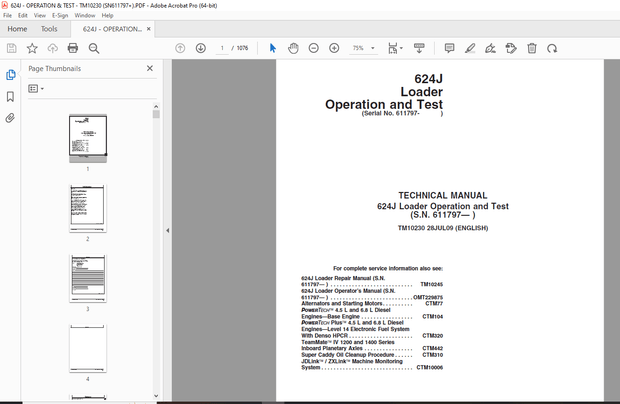
Task: Rotate the page clockwise
Action: 552,48
